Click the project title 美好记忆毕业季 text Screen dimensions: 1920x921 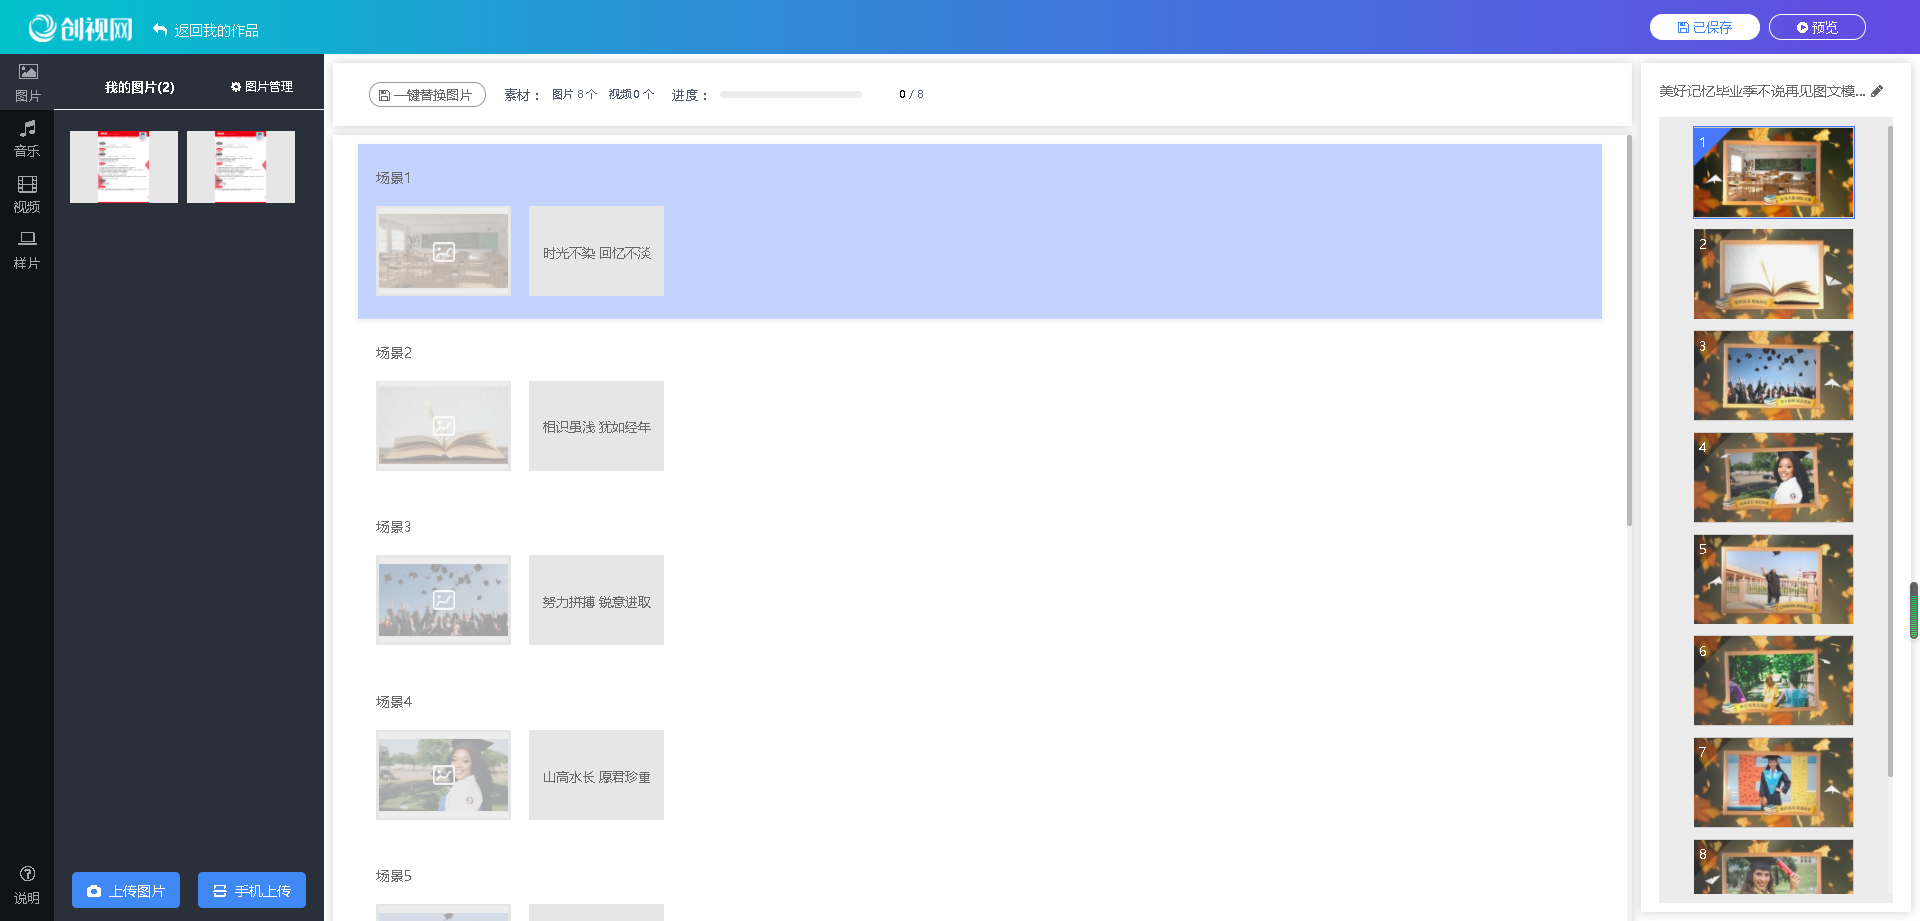point(1762,91)
